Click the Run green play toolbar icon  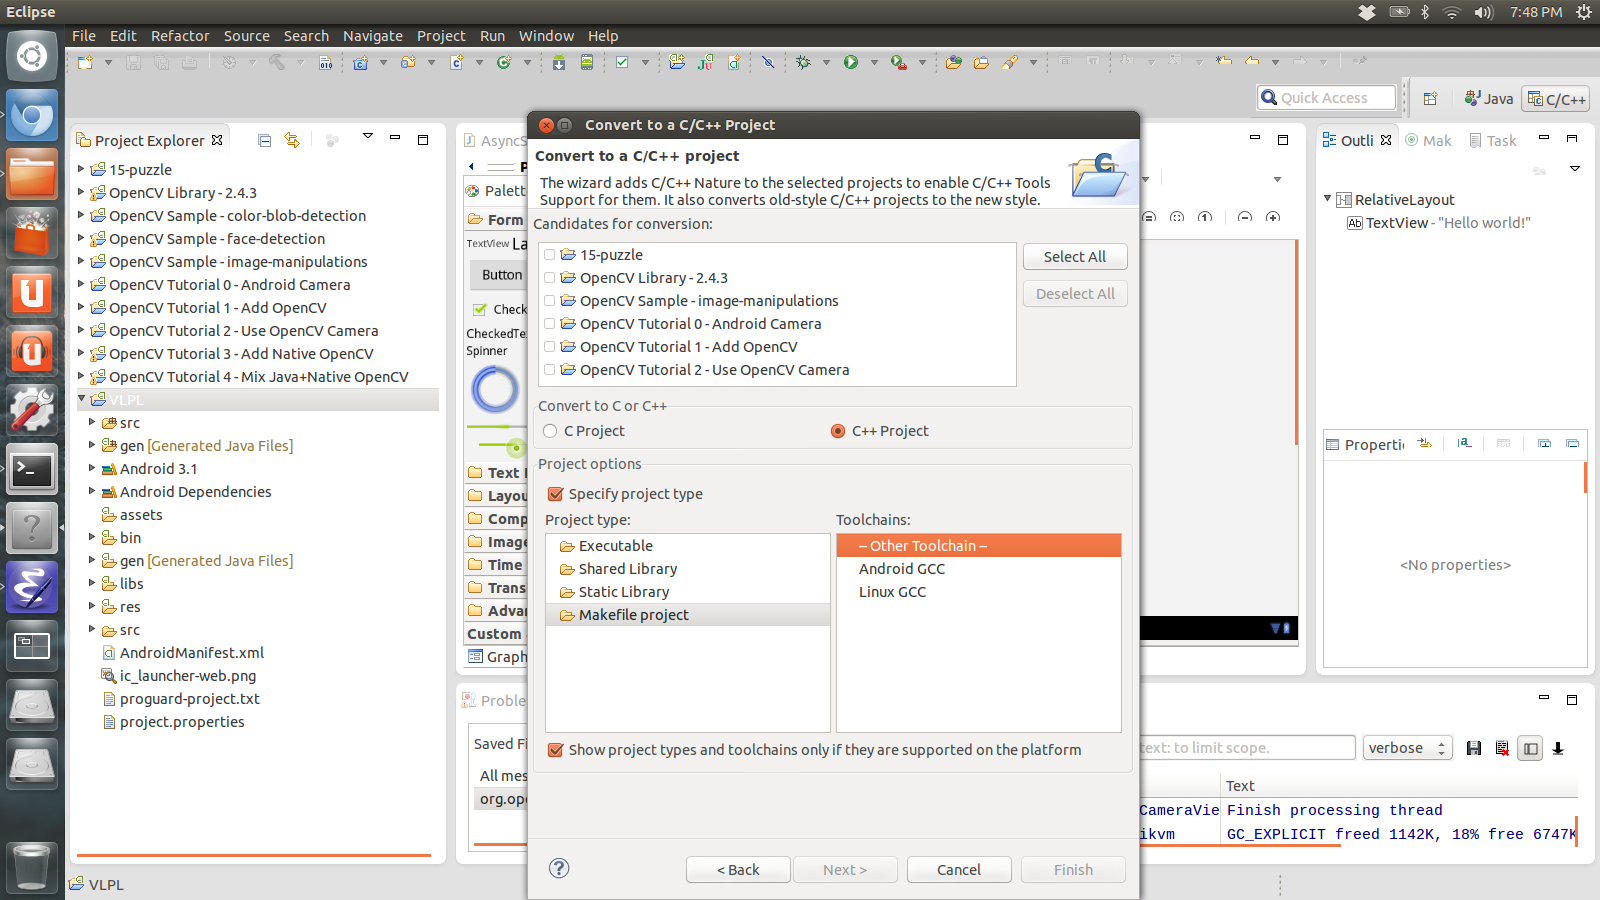click(x=851, y=62)
